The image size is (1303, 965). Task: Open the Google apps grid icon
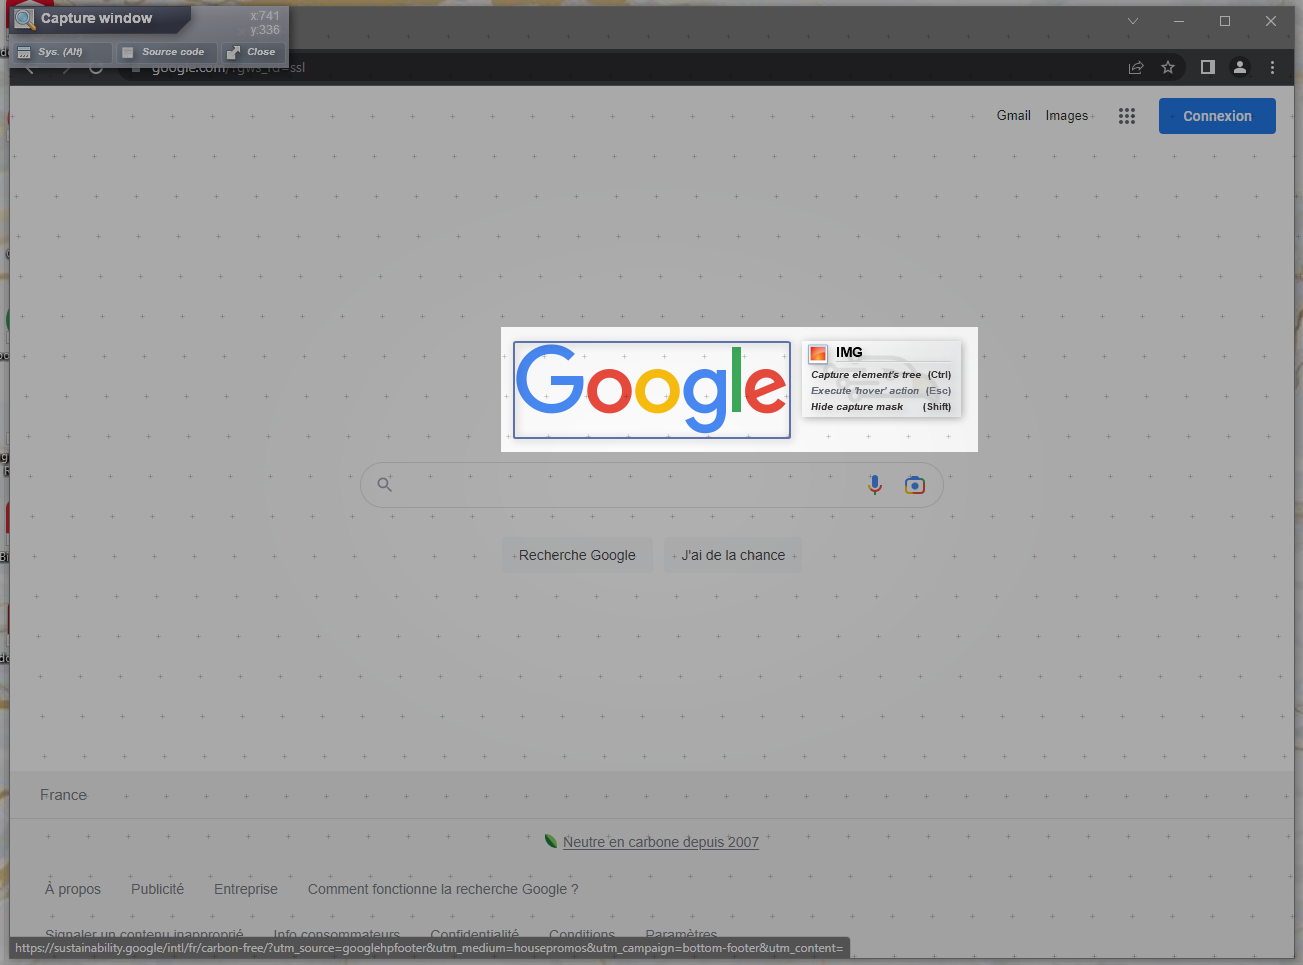pyautogui.click(x=1127, y=116)
